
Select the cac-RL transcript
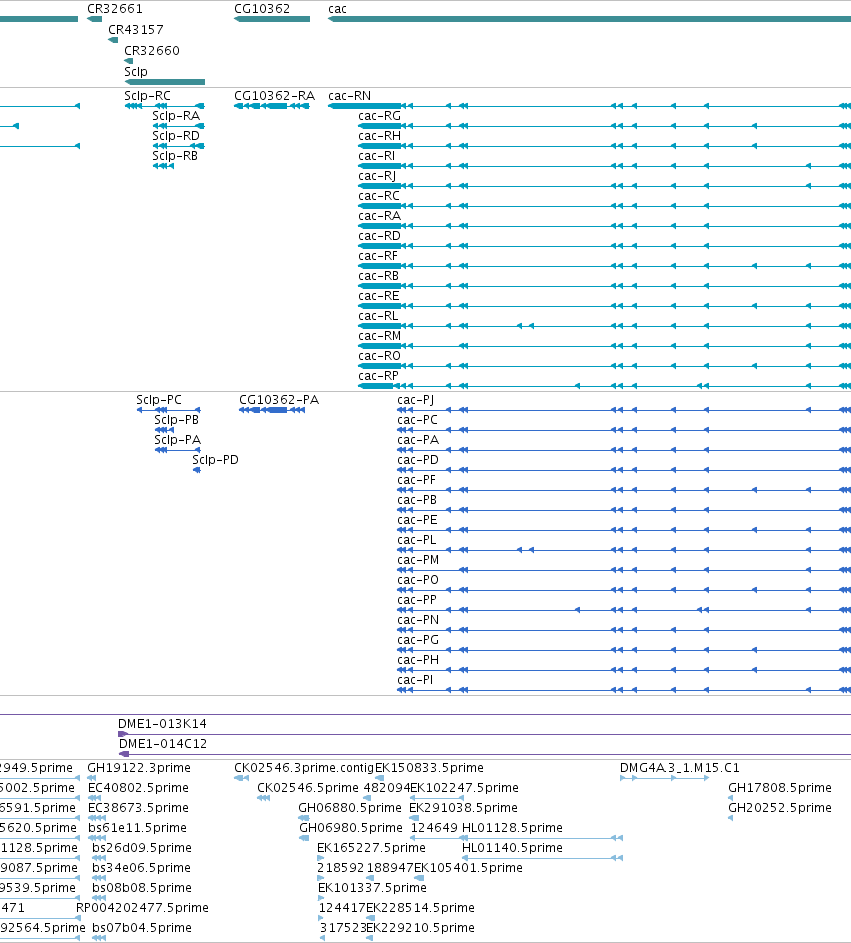click(x=604, y=326)
